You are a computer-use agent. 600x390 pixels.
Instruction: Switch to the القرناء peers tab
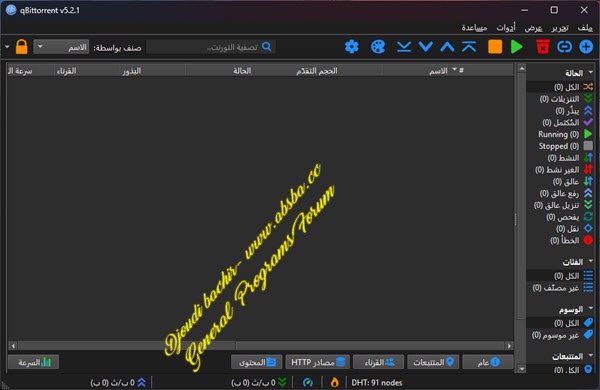(378, 362)
